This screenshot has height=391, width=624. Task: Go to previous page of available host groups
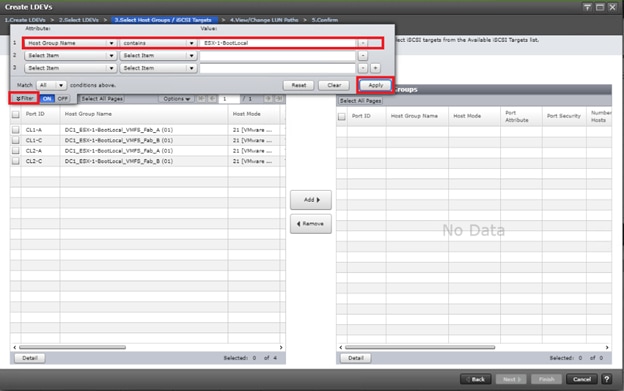pyautogui.click(x=212, y=99)
